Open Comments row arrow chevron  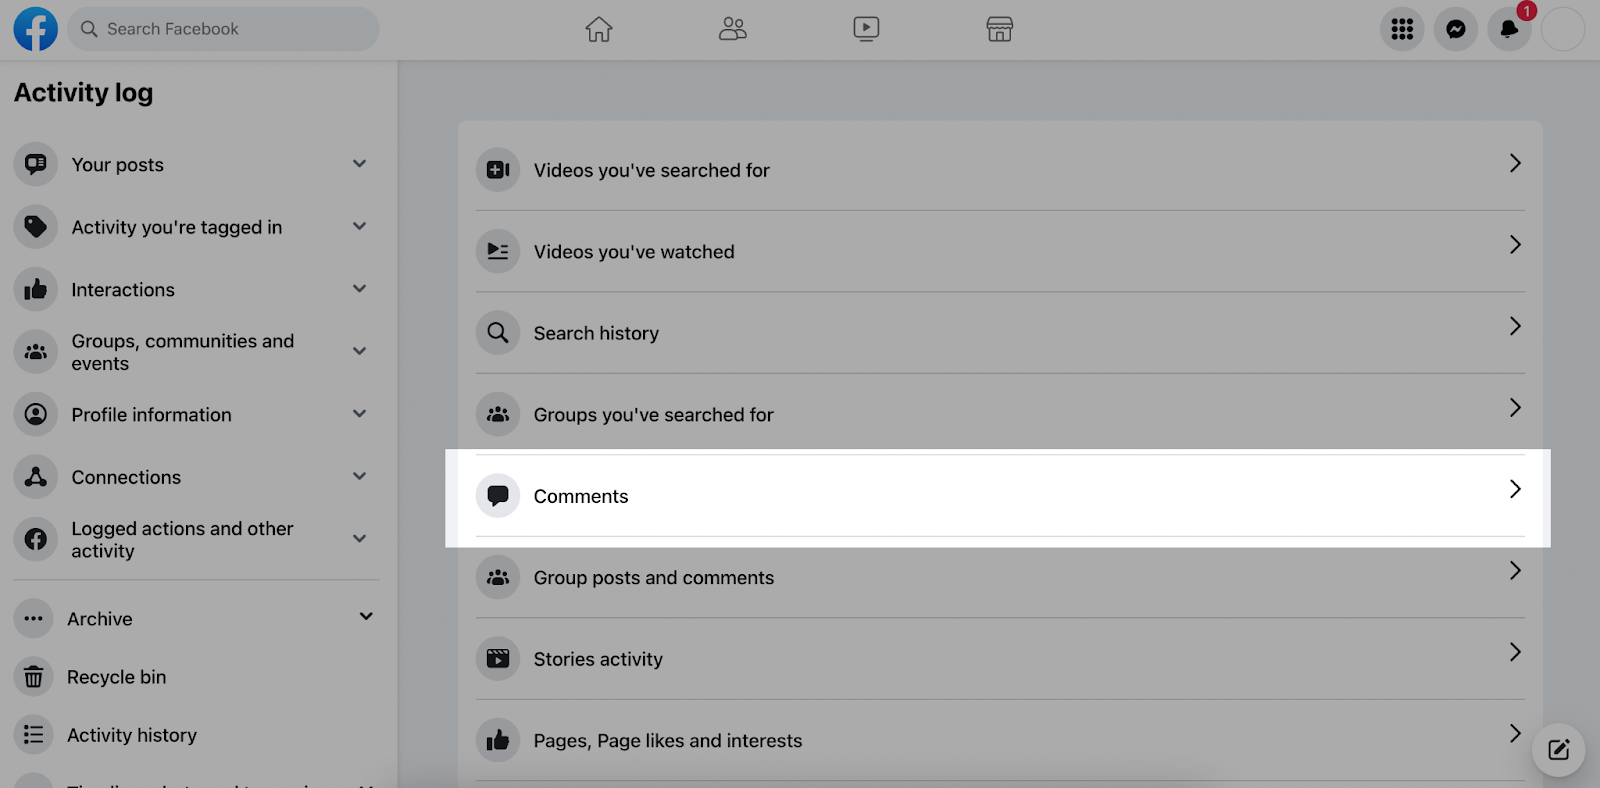coord(1515,489)
